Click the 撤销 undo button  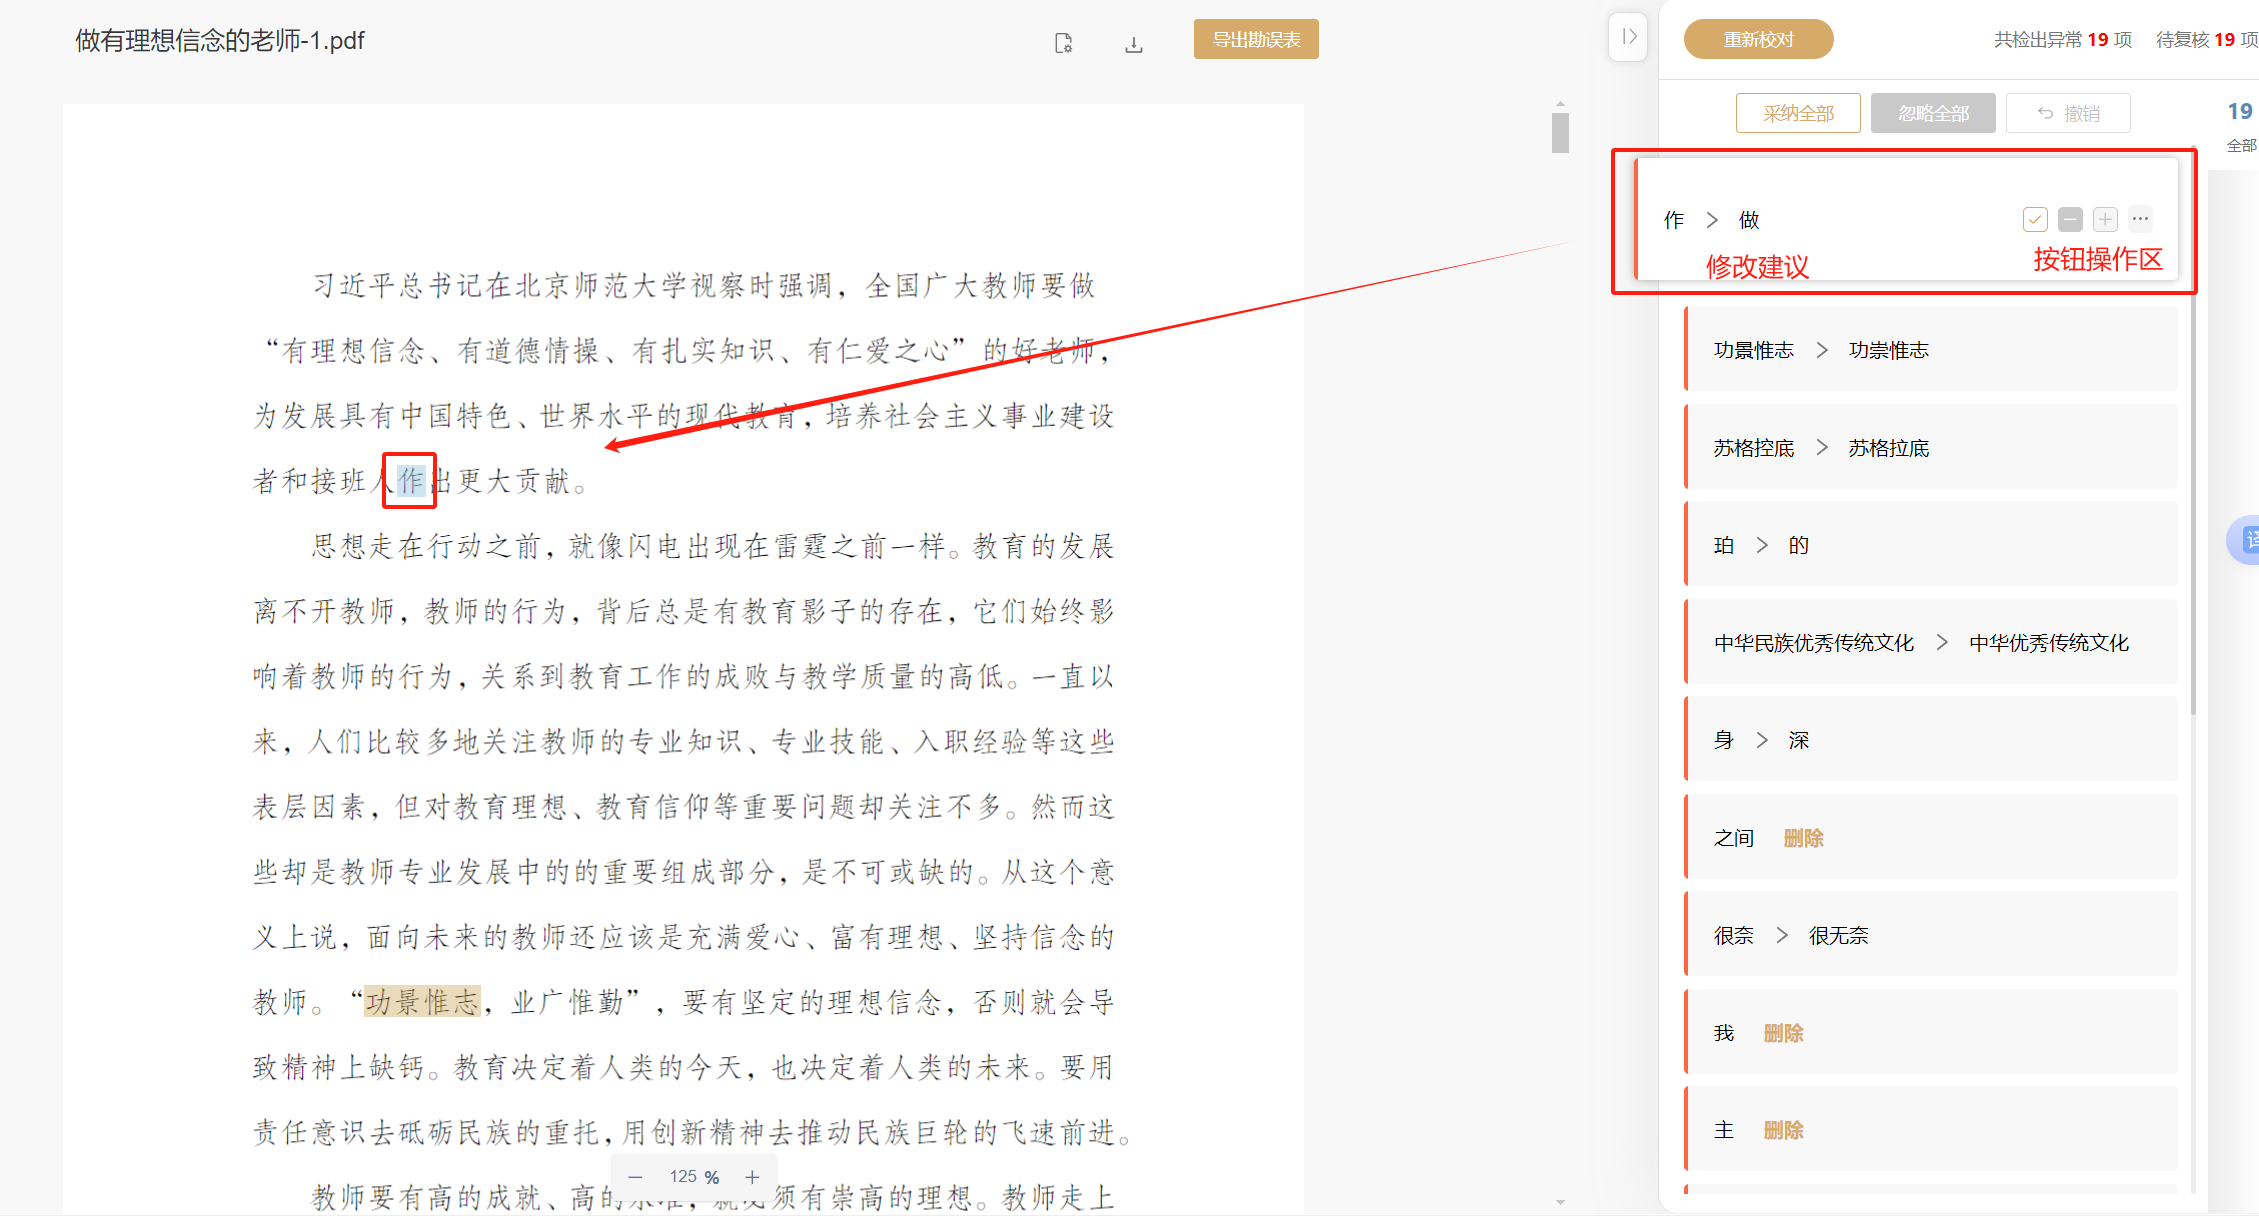[2068, 113]
